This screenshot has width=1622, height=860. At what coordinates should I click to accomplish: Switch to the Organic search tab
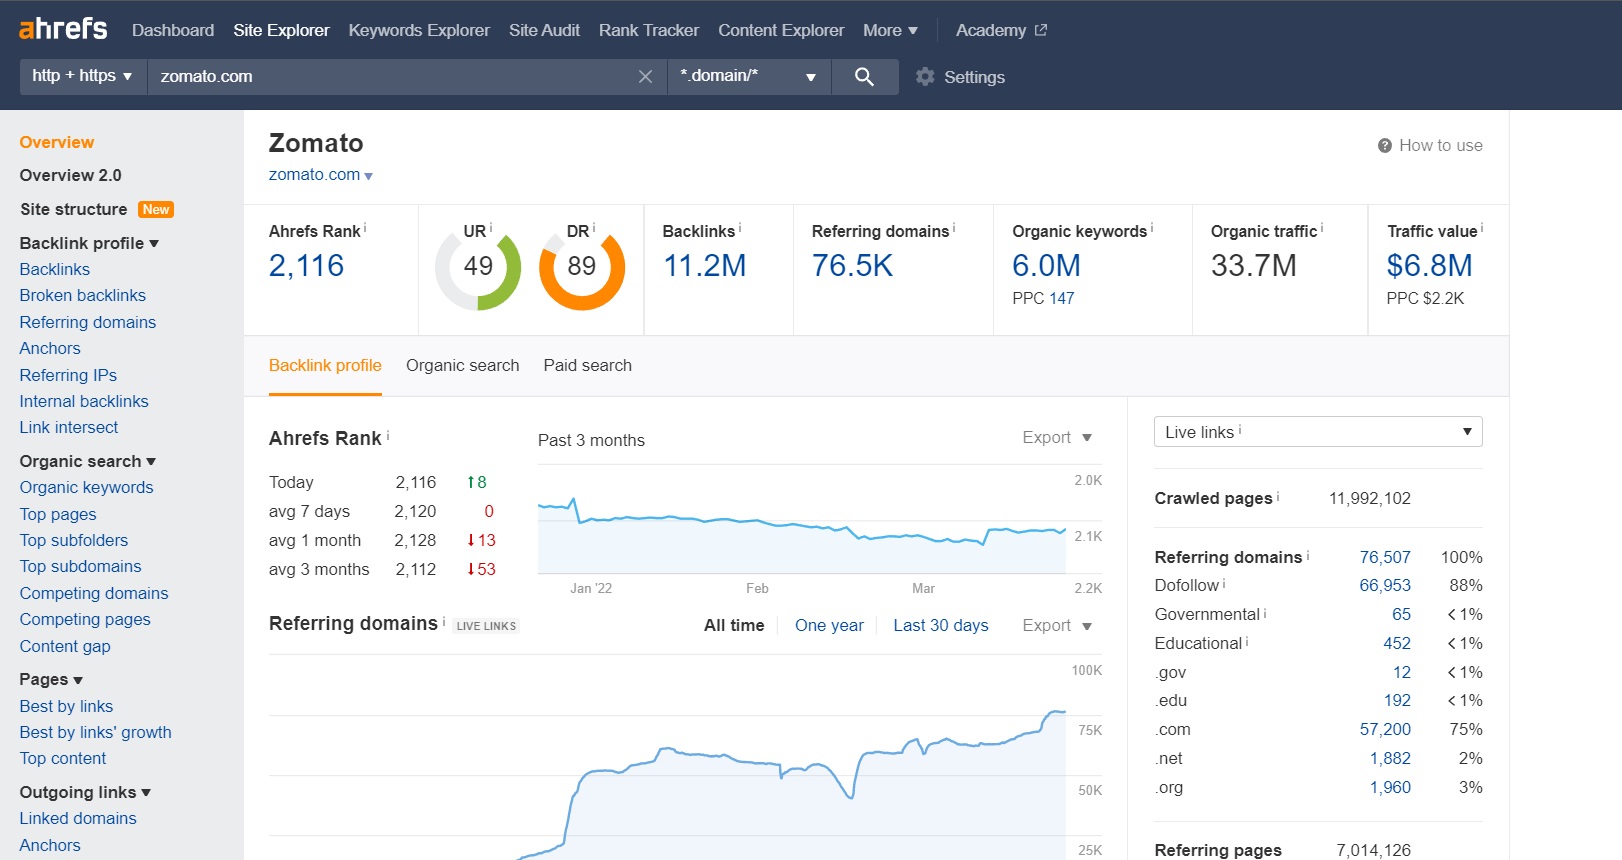(x=462, y=365)
